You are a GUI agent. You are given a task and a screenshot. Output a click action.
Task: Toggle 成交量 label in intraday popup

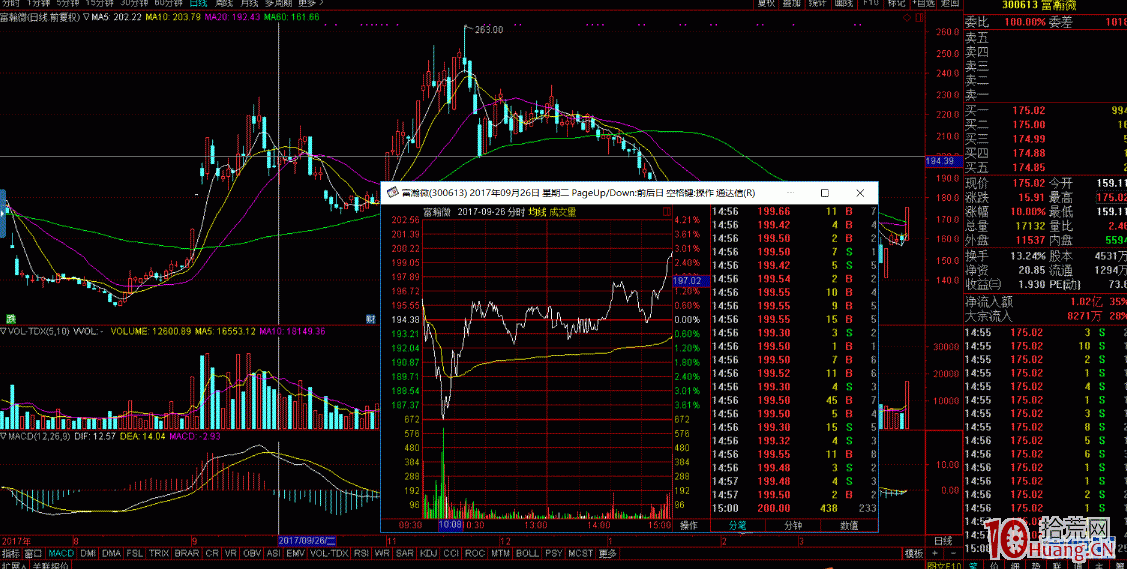point(563,211)
